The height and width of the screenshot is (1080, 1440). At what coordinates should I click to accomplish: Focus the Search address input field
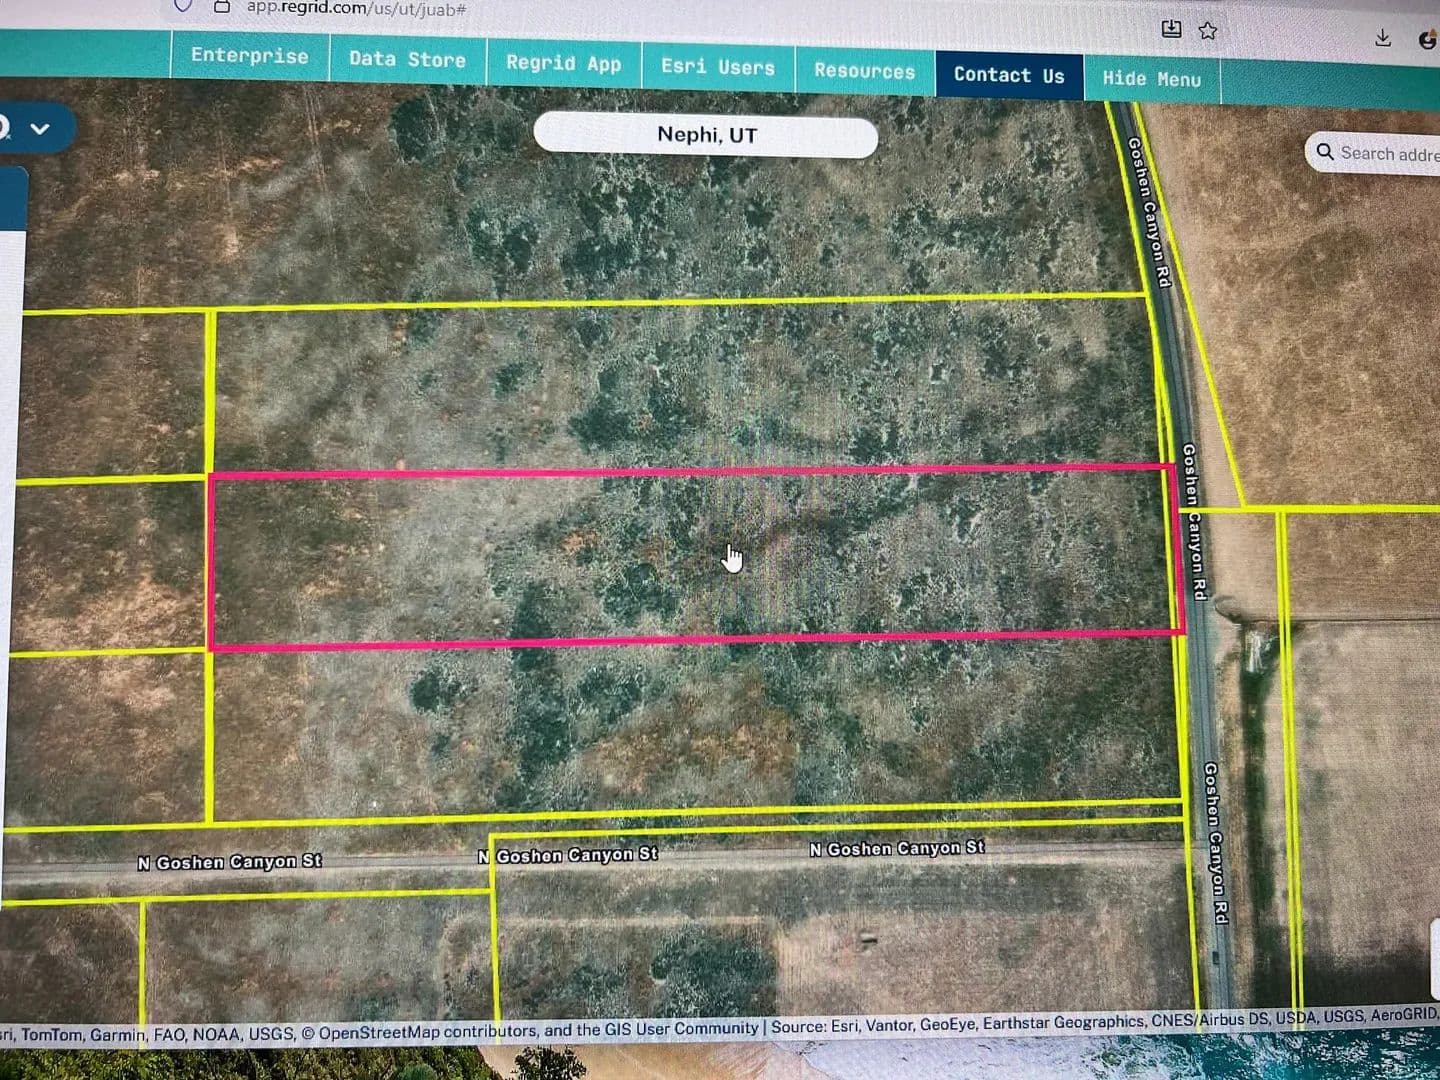tap(1388, 153)
